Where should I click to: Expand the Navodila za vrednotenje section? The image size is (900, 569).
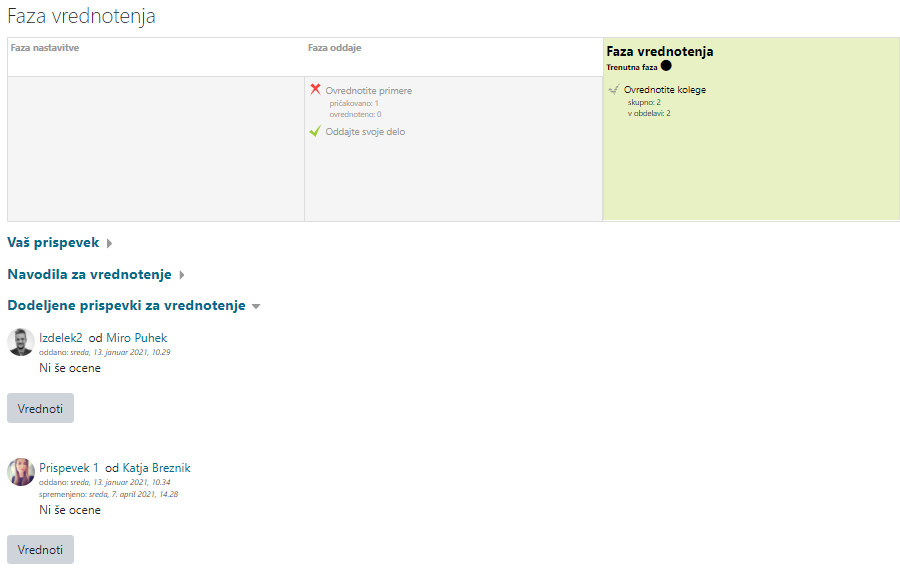coord(96,275)
